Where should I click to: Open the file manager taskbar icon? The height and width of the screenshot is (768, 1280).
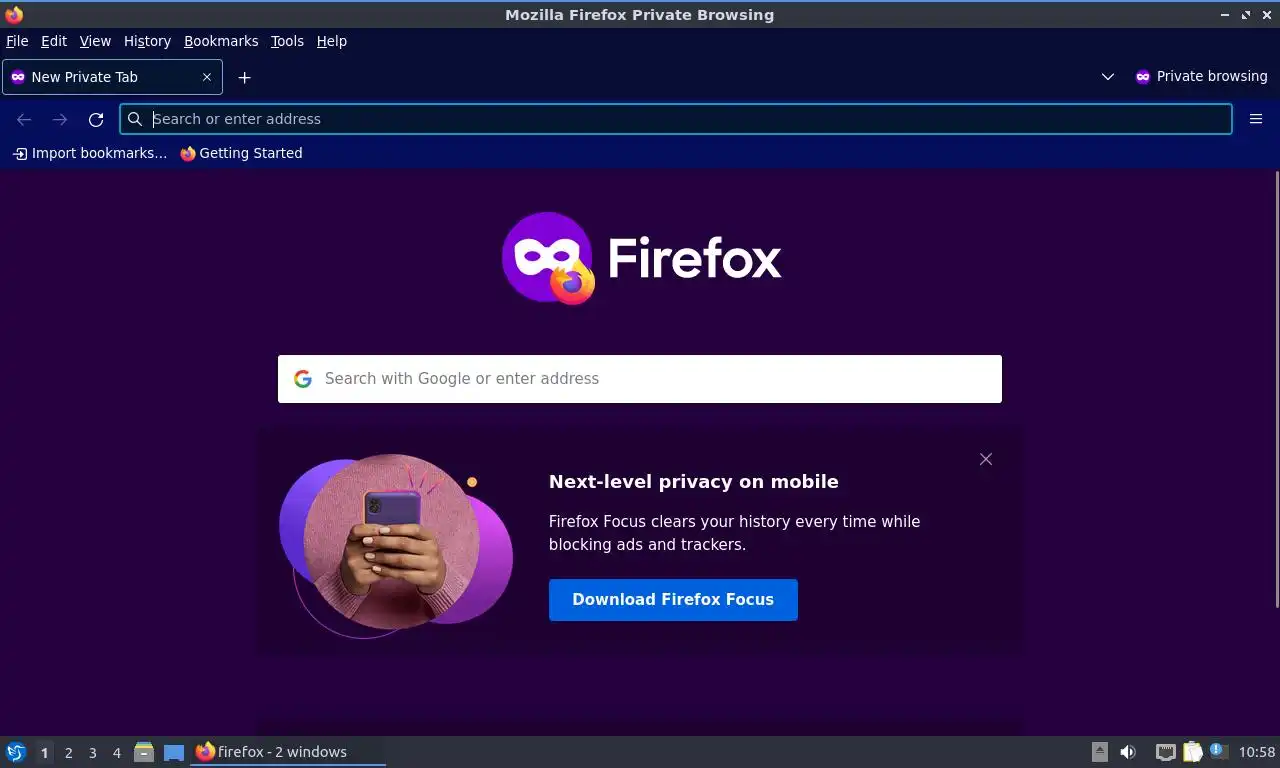[x=144, y=752]
